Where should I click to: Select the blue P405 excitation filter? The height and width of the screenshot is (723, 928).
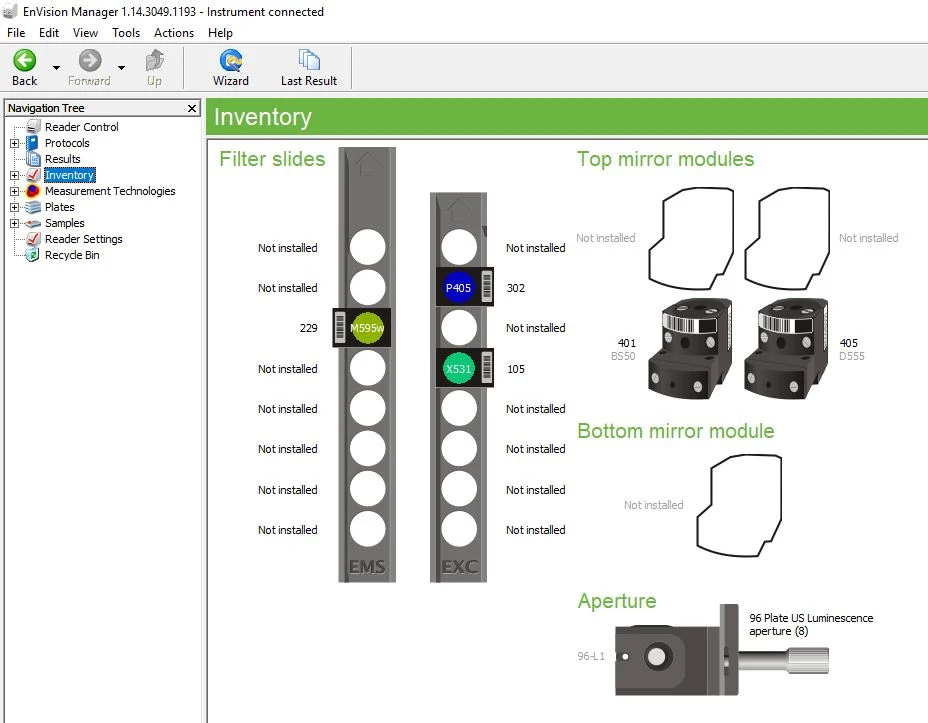point(458,288)
